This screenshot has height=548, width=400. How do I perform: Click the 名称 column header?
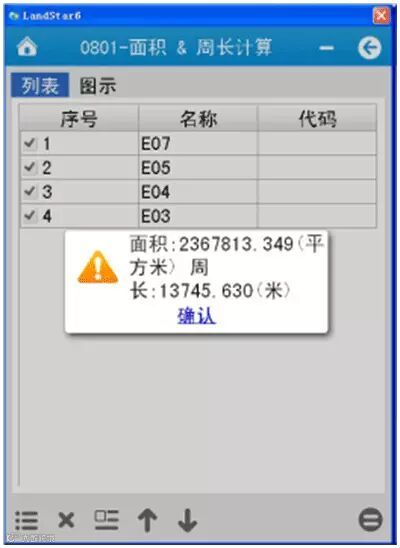tap(198, 118)
